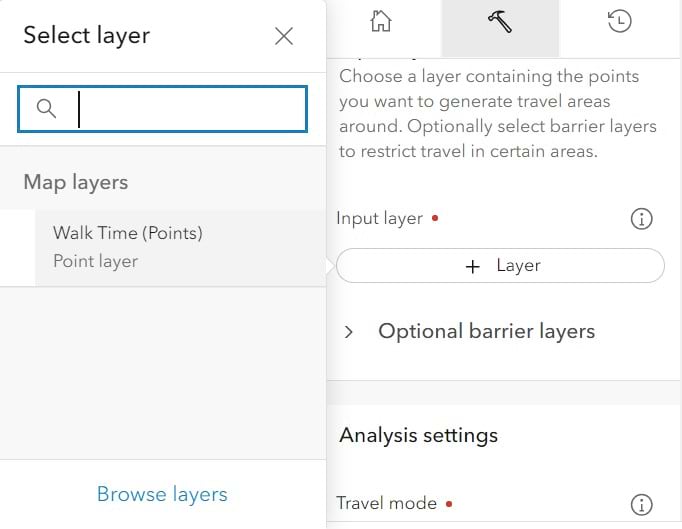Viewport: 682px width, 529px height.
Task: Click the layer description paragraph text
Action: pyautogui.click(x=496, y=114)
